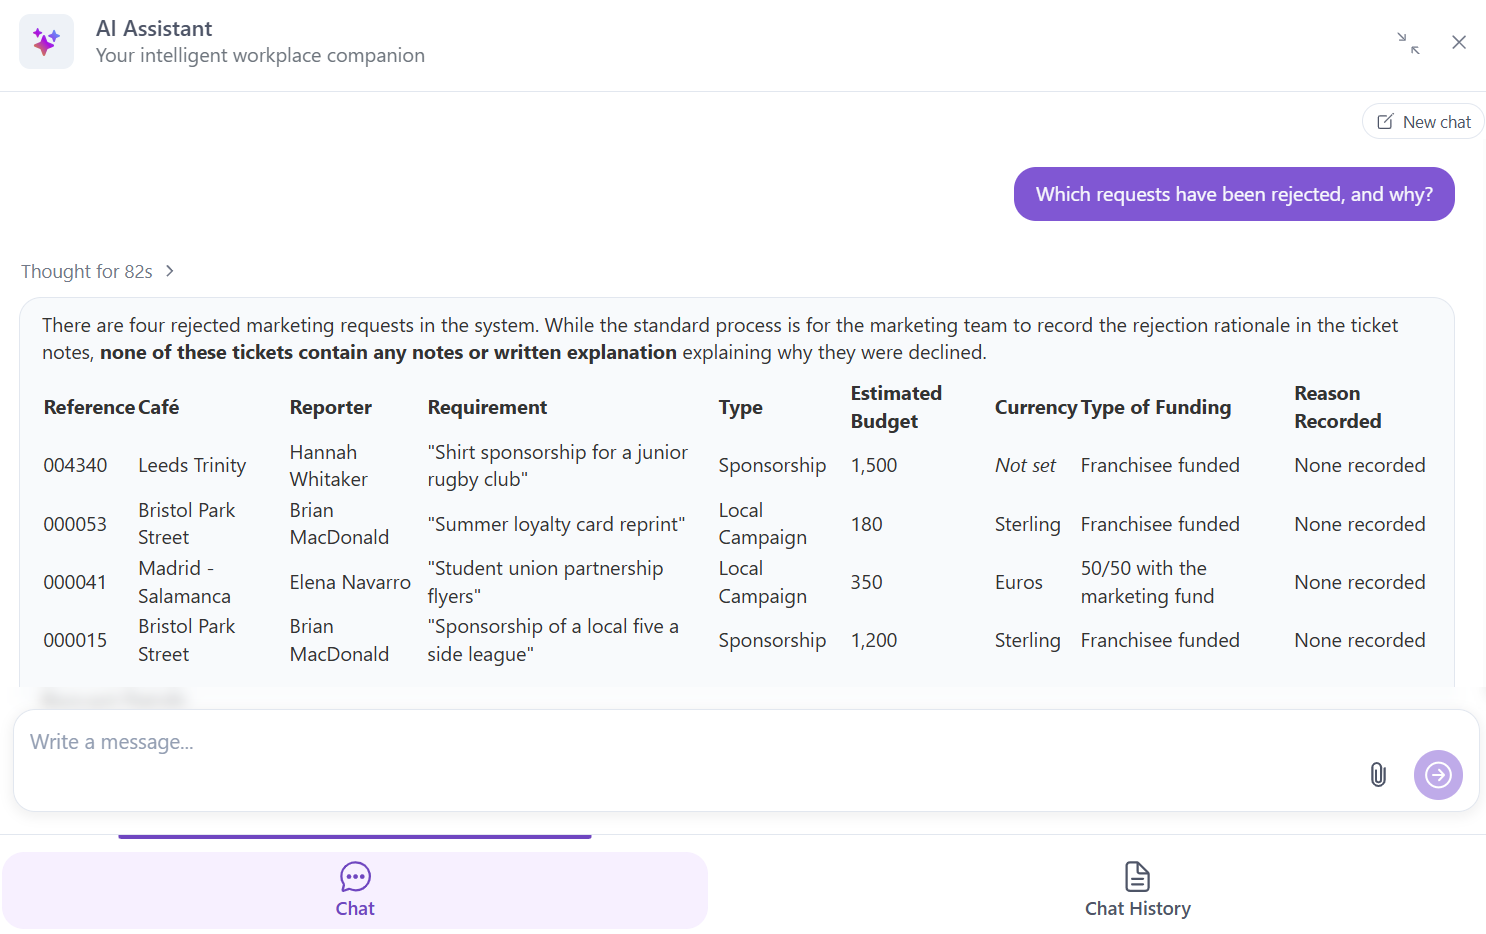Viewport: 1486px width, 934px height.
Task: Click the estimated budget value 350
Action: coord(867,582)
